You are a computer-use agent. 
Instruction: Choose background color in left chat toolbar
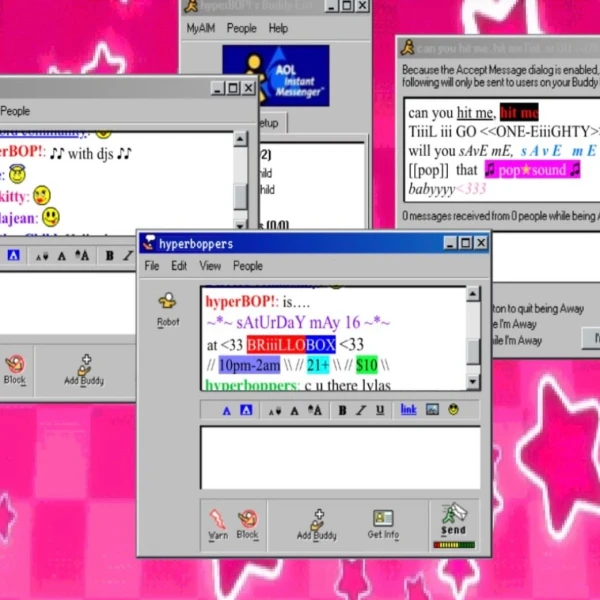pos(13,255)
